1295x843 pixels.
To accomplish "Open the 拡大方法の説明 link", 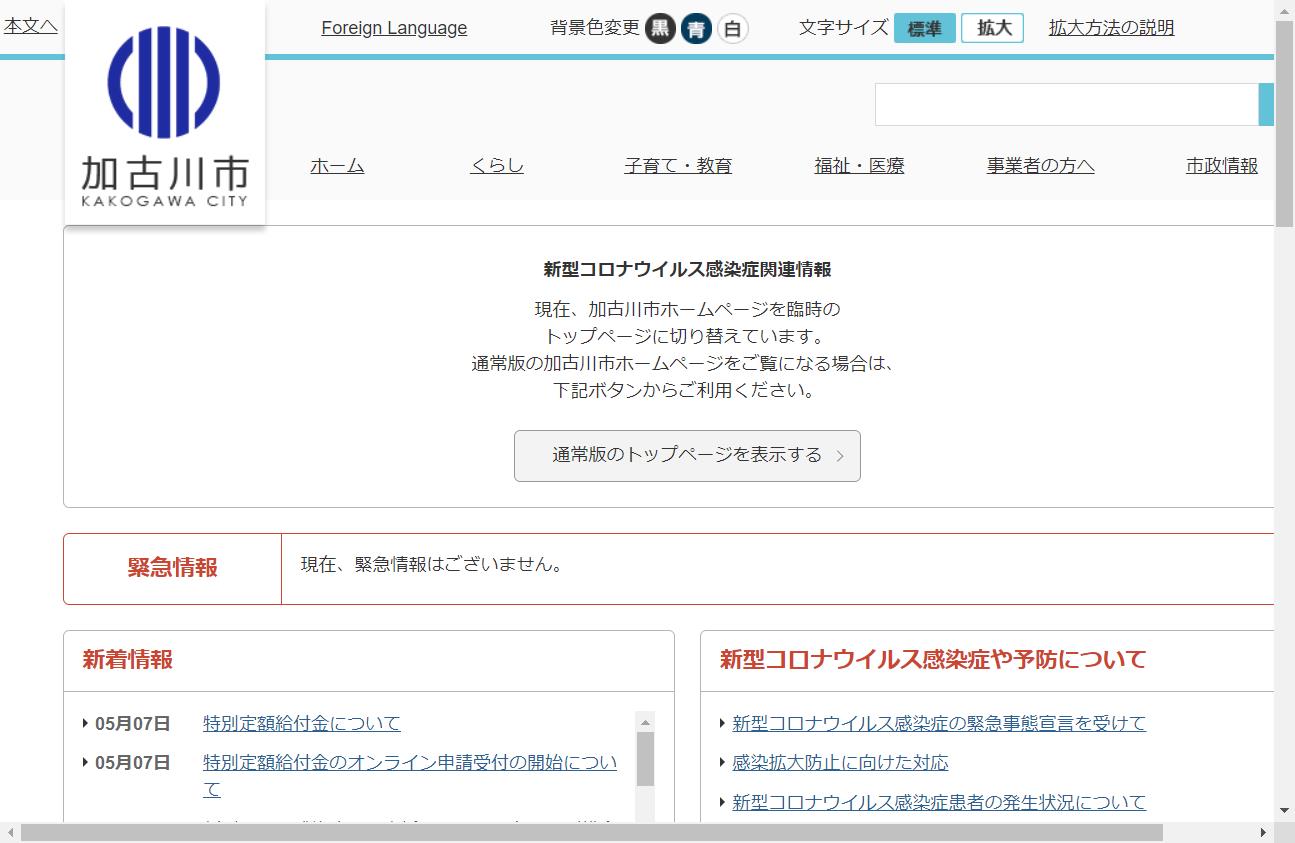I will [x=1111, y=28].
